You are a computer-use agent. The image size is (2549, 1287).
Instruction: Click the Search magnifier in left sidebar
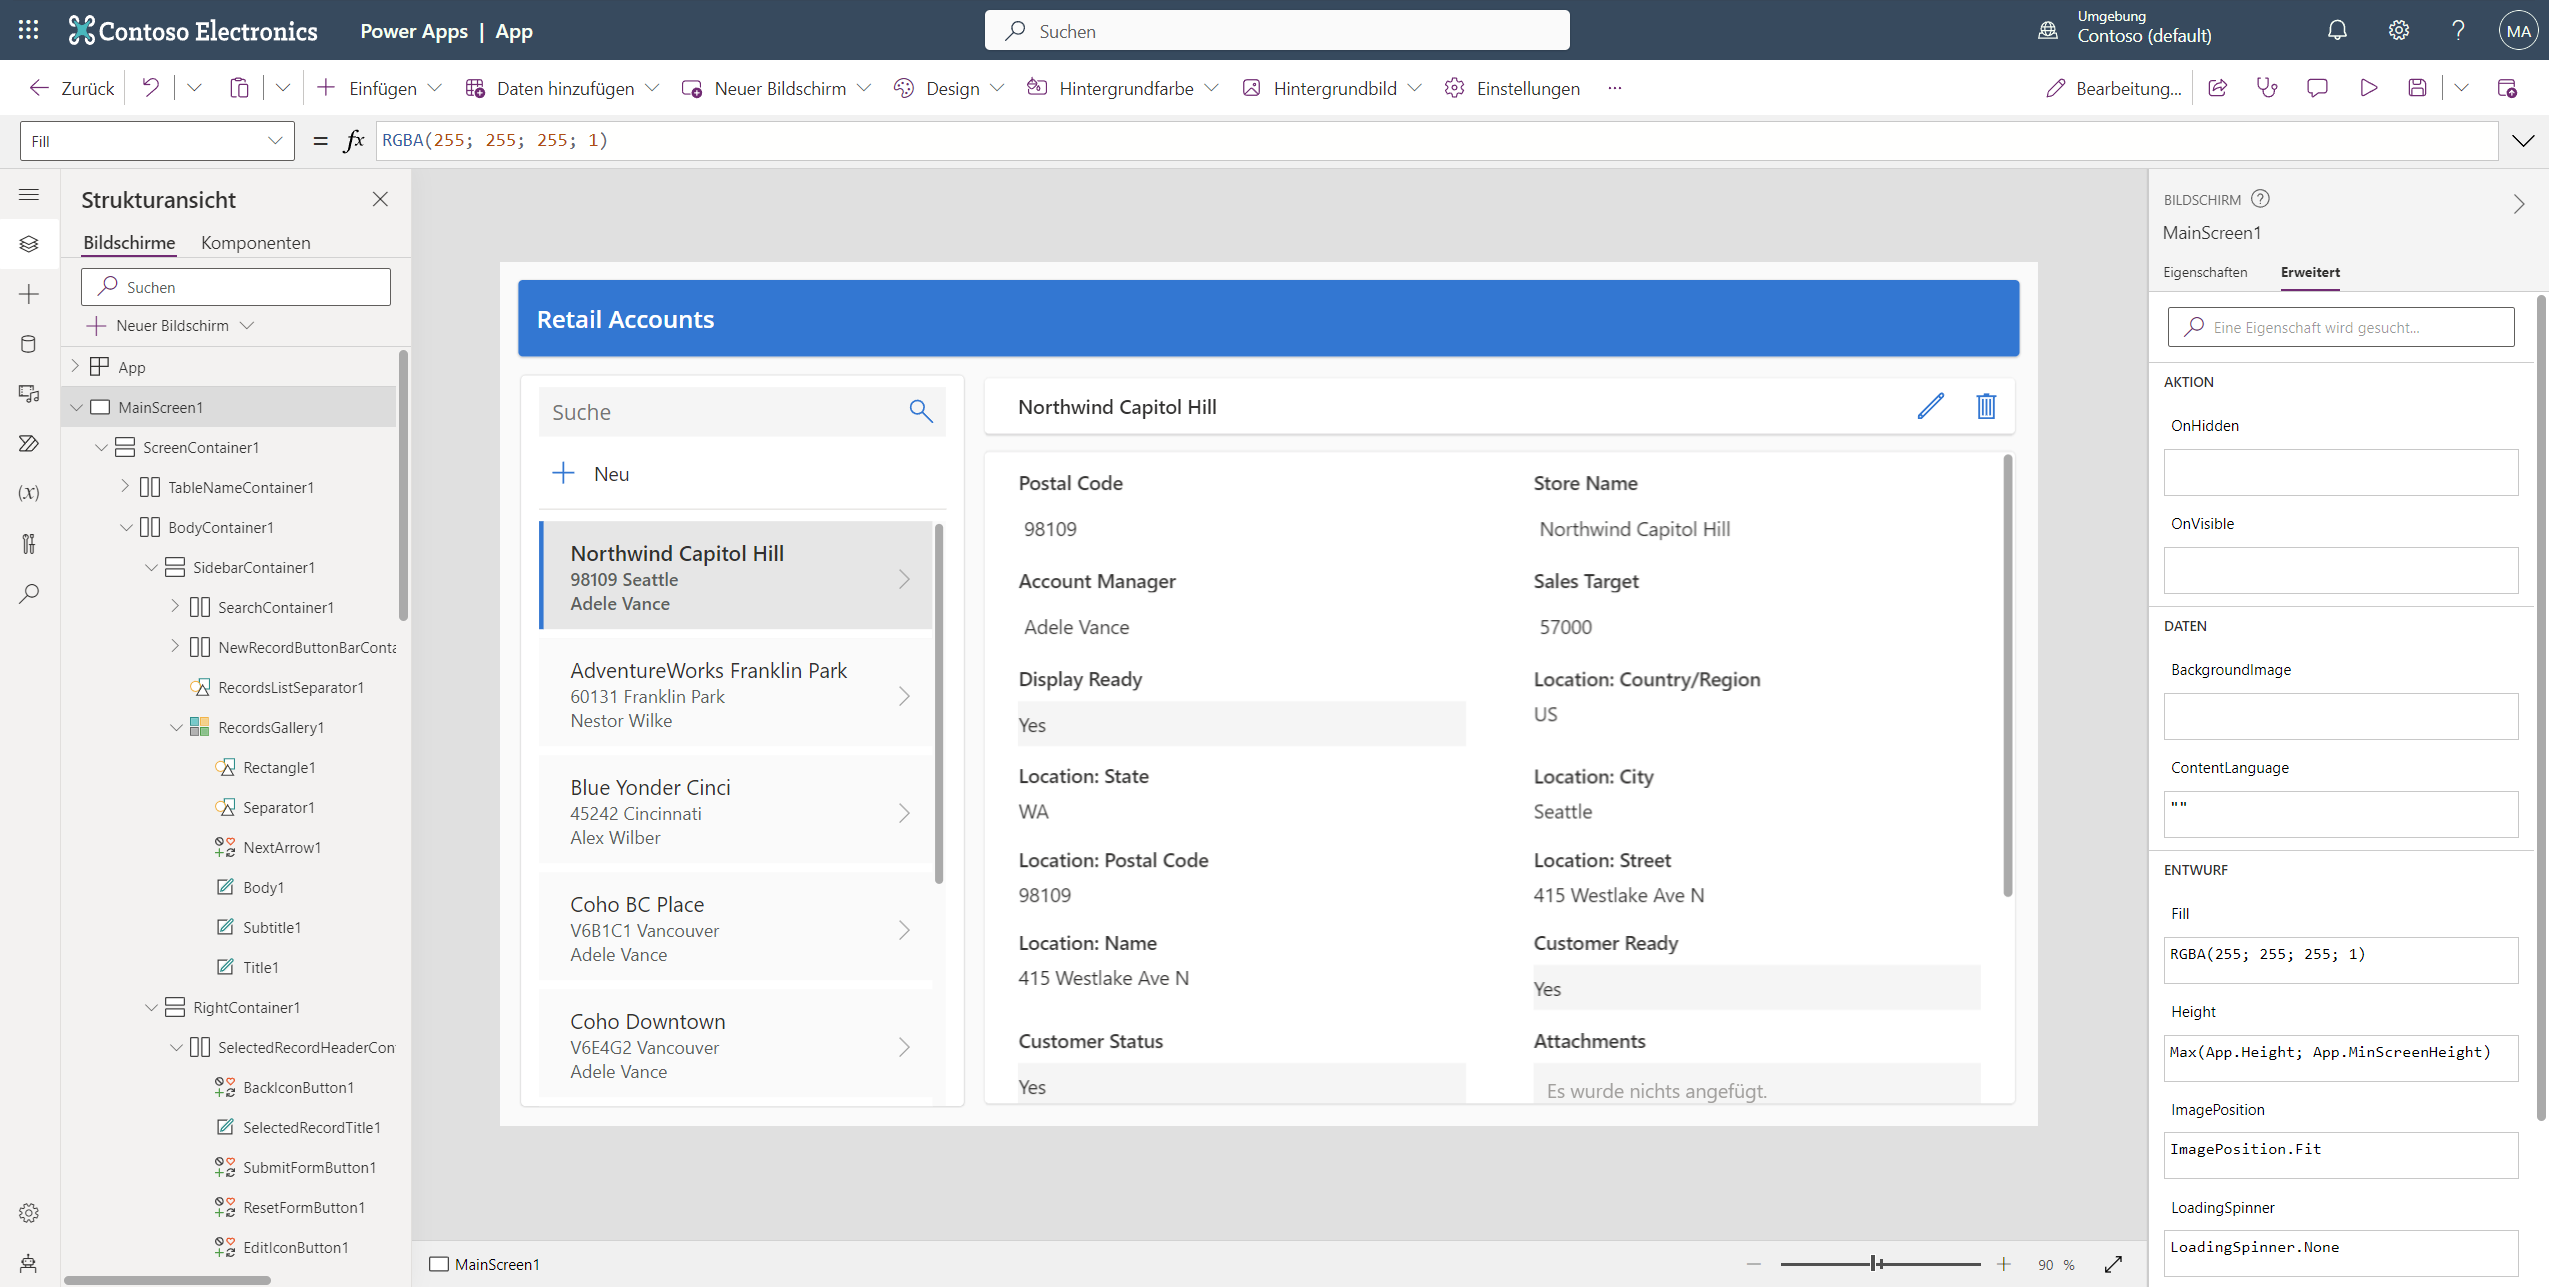tap(29, 593)
